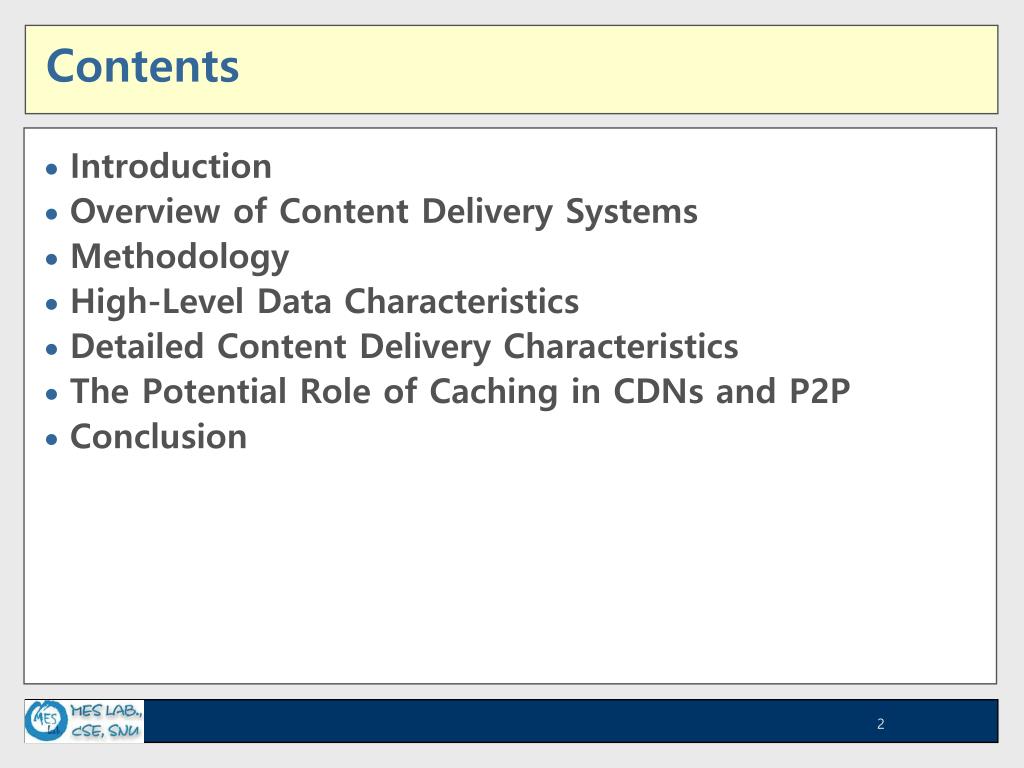1024x768 pixels.
Task: Click the bullet dot before Introduction
Action: pyautogui.click(x=52, y=169)
